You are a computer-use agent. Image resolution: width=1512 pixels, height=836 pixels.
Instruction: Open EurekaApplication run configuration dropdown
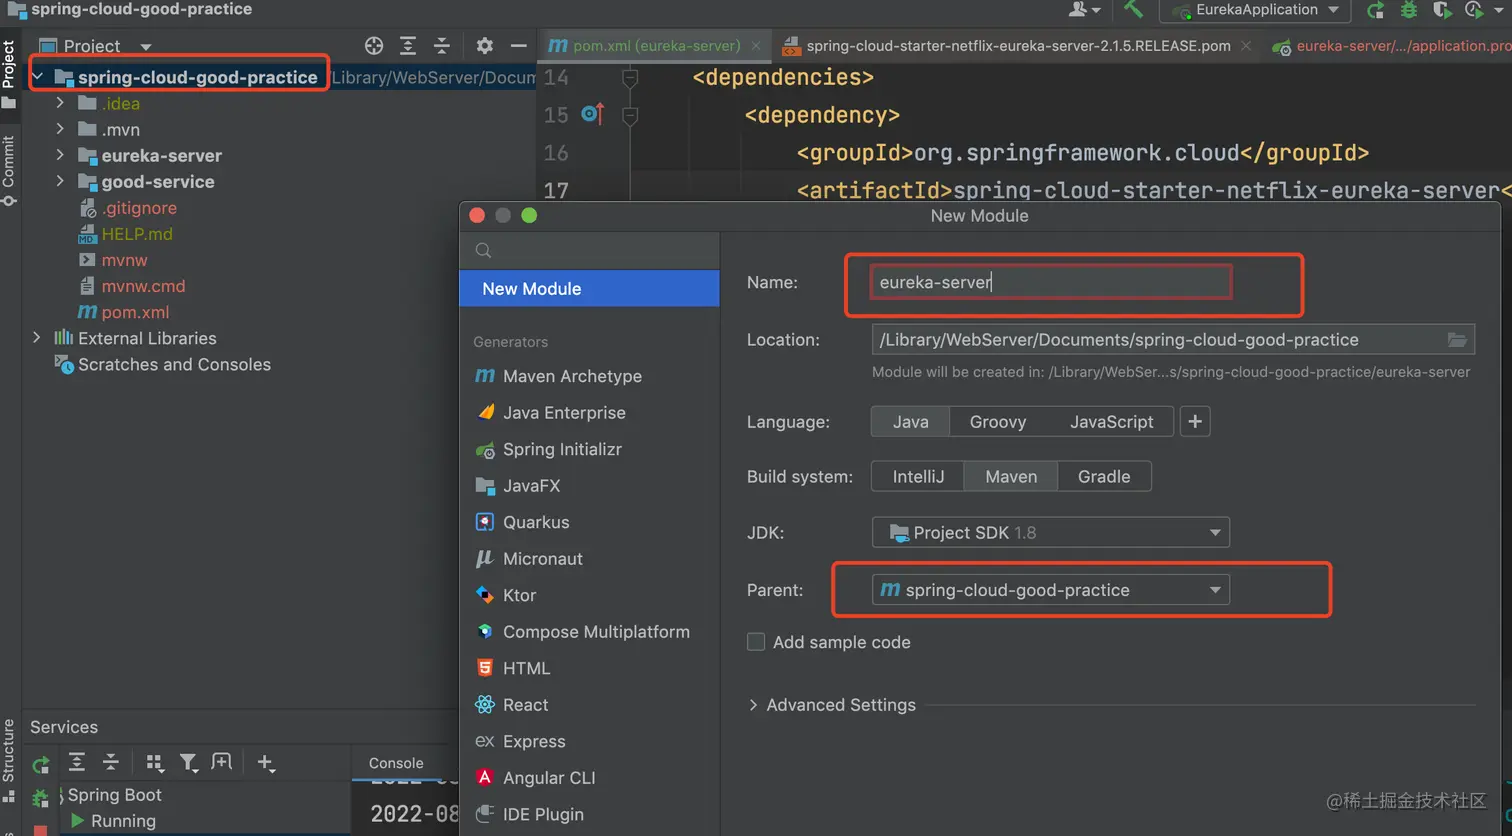coord(1255,10)
